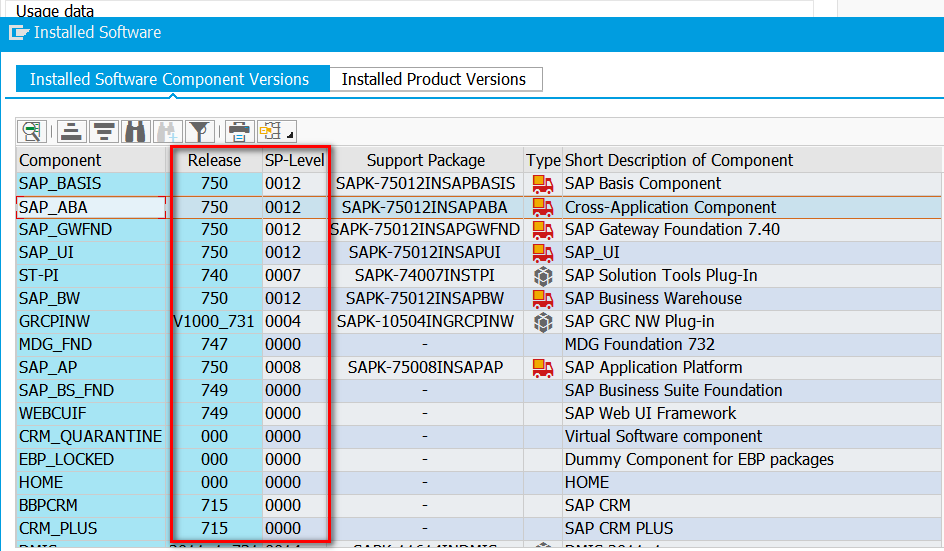Click the Release column header

click(x=214, y=160)
